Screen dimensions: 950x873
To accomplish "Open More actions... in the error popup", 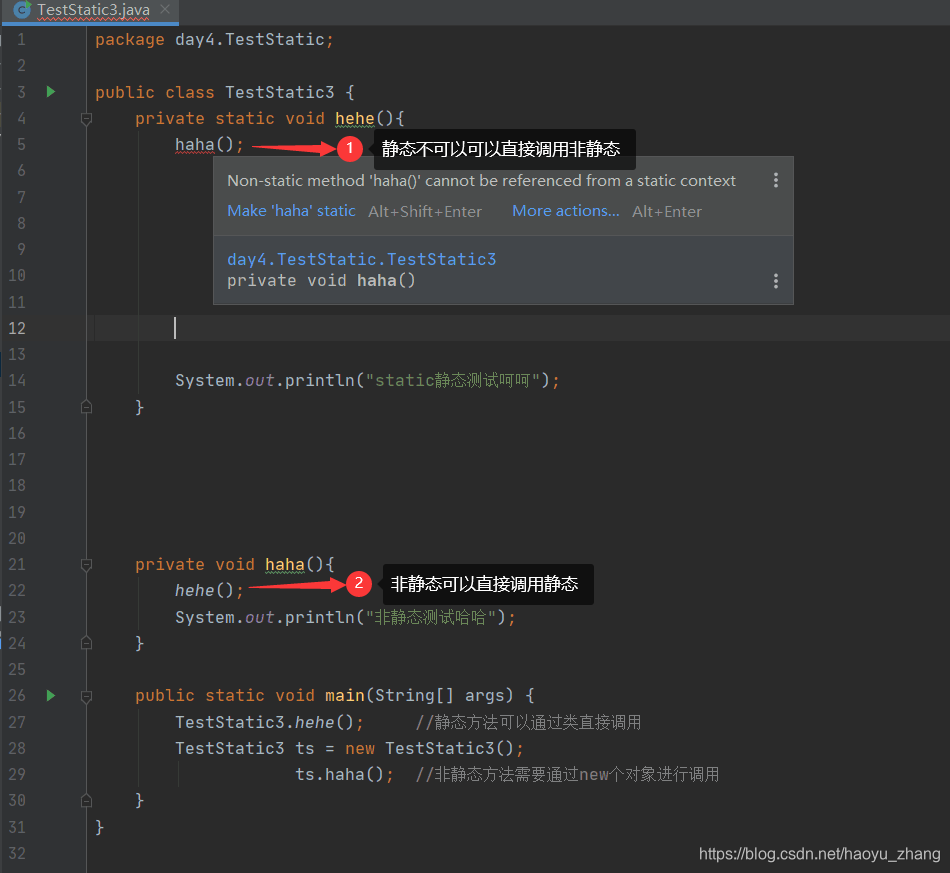I will [x=565, y=211].
